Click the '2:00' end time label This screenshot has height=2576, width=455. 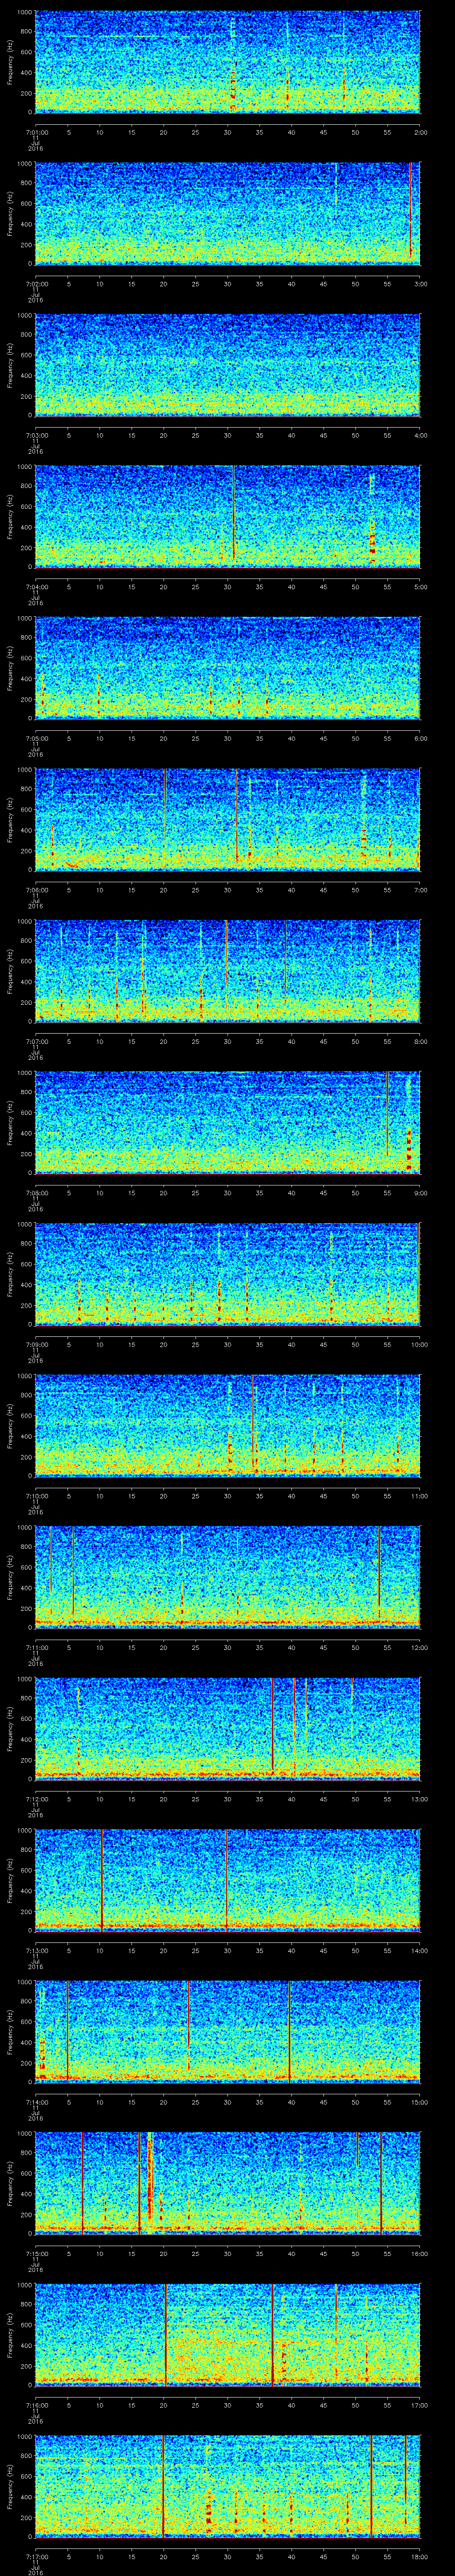(420, 131)
